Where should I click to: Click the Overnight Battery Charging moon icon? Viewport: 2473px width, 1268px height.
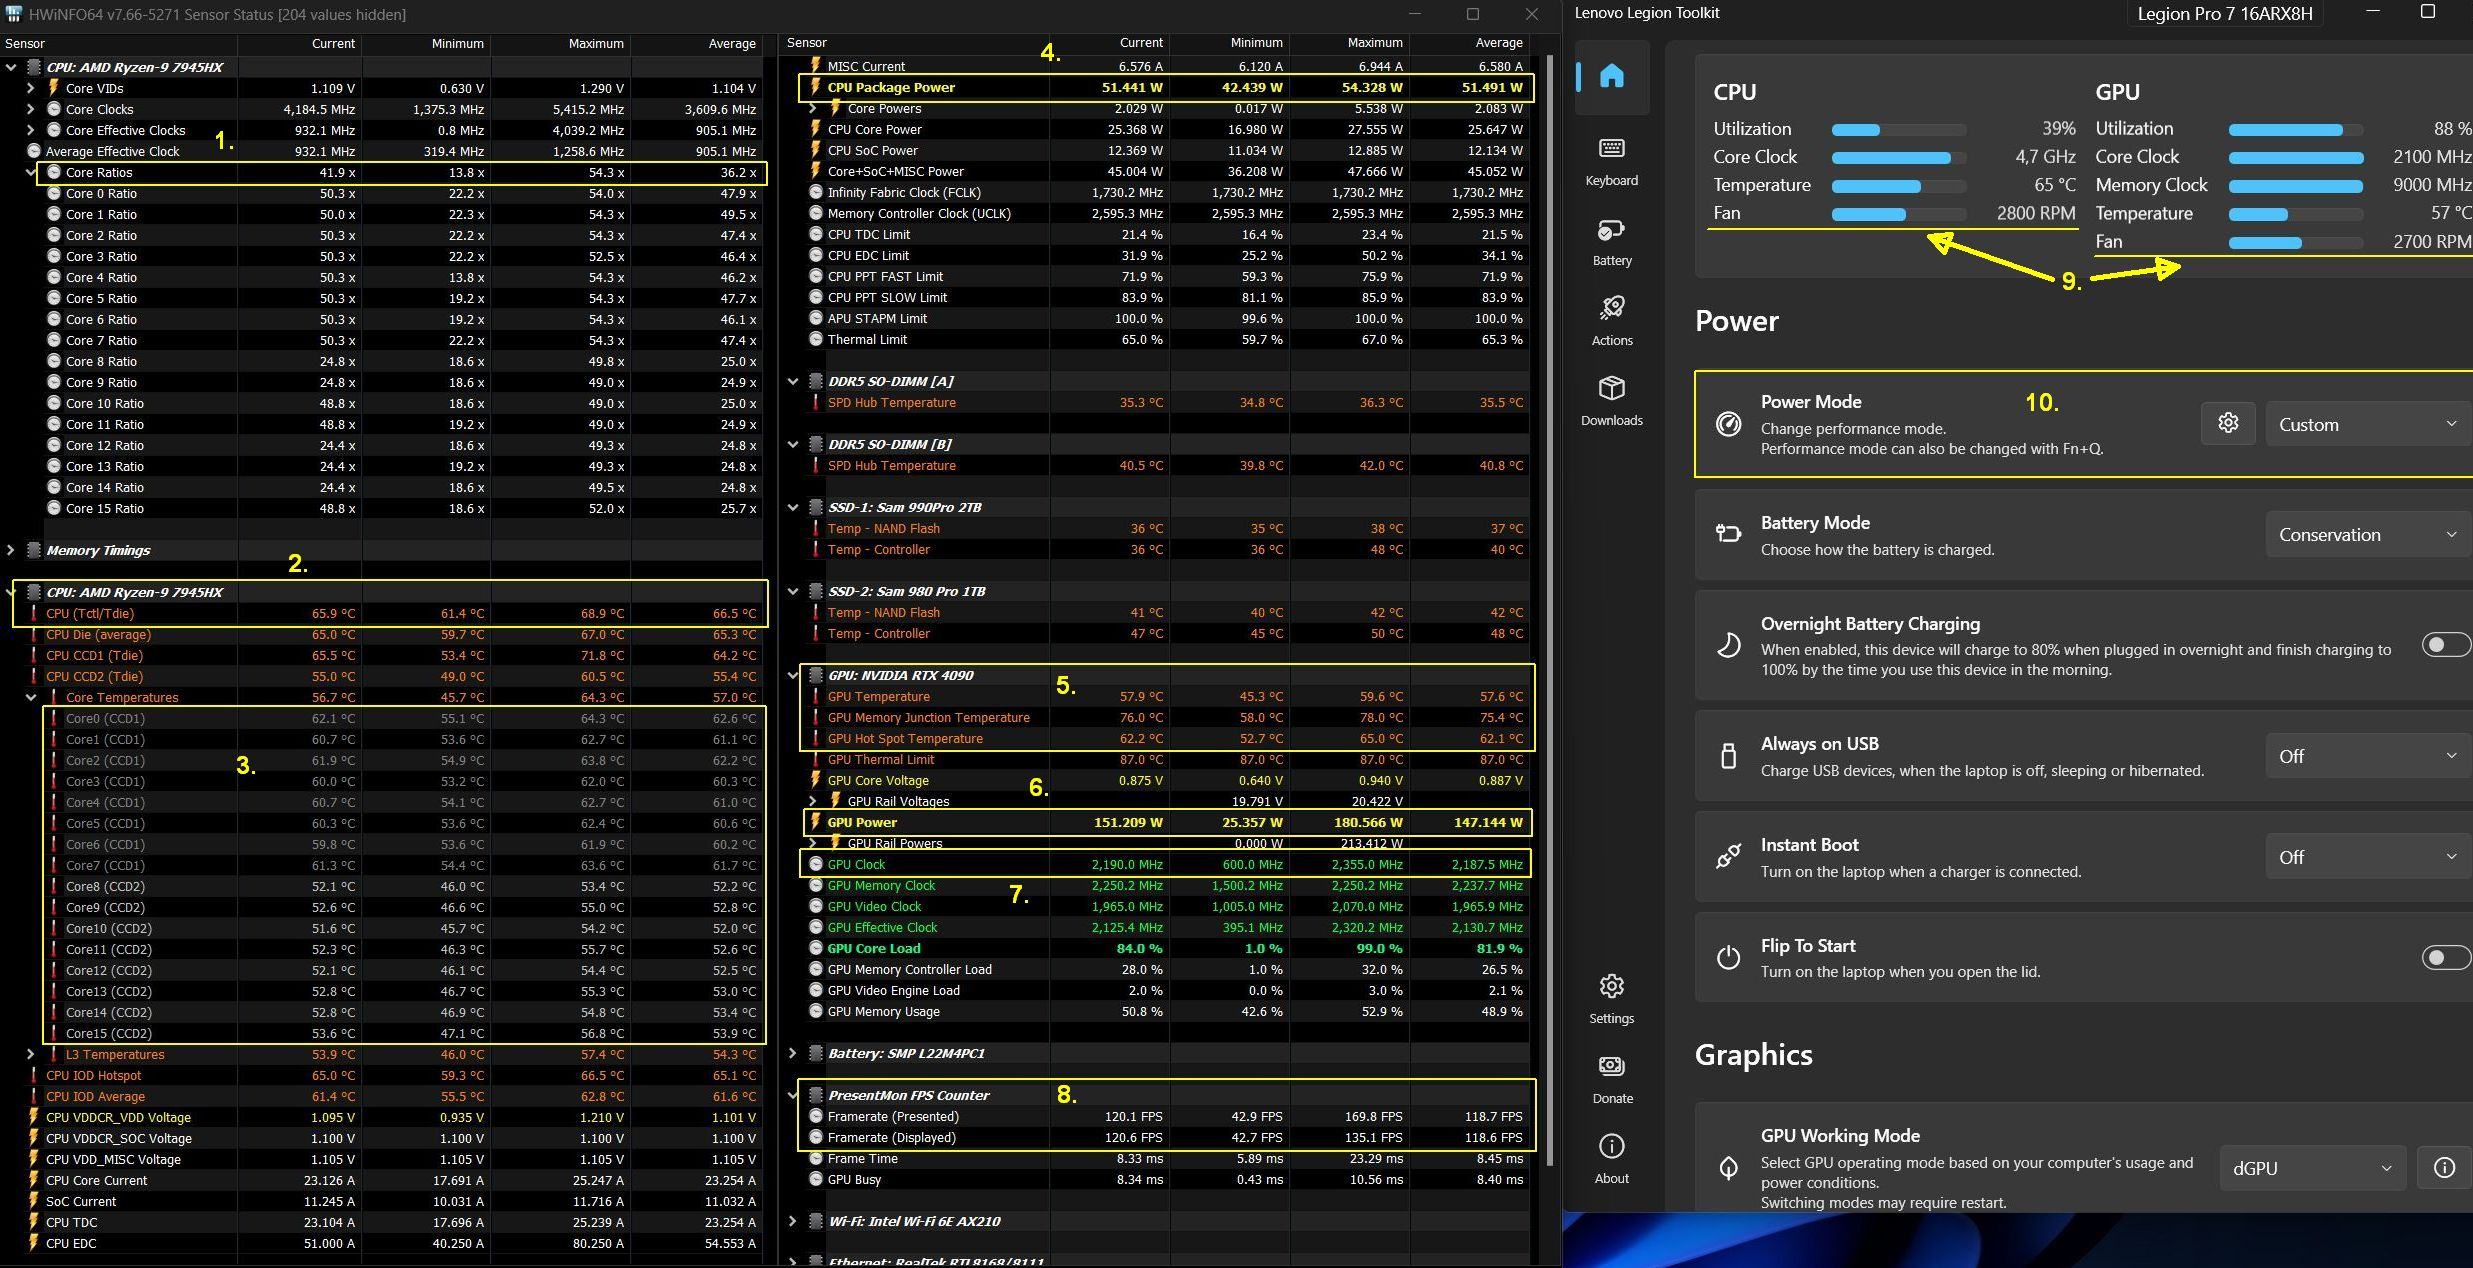(1728, 646)
